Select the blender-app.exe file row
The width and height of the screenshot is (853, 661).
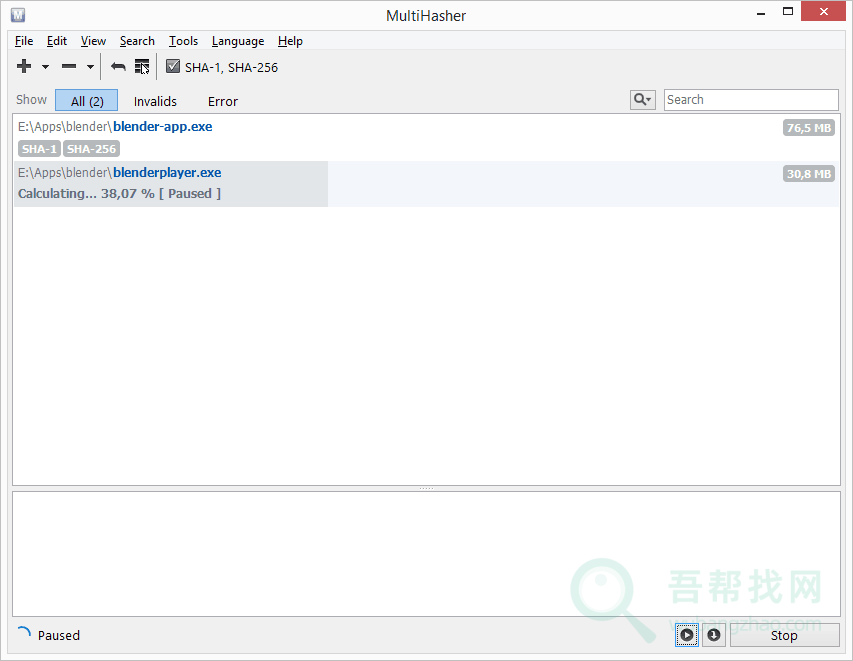coord(400,137)
